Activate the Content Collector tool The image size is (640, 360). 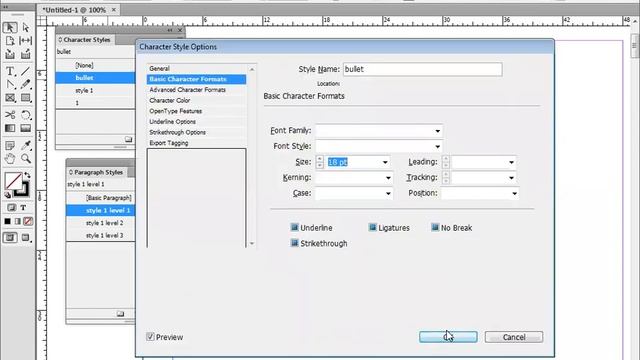[x=10, y=54]
